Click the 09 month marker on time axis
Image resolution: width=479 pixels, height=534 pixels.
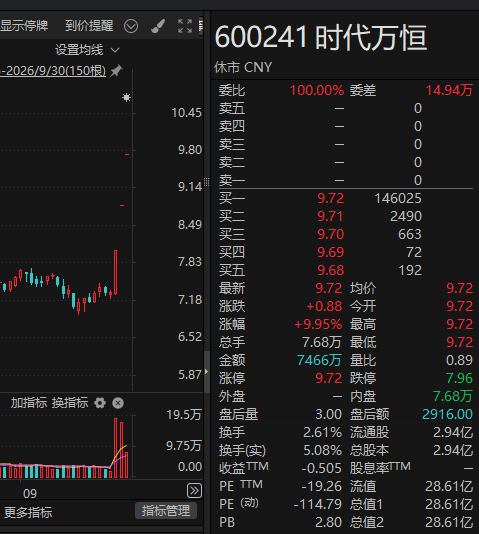[x=30, y=494]
